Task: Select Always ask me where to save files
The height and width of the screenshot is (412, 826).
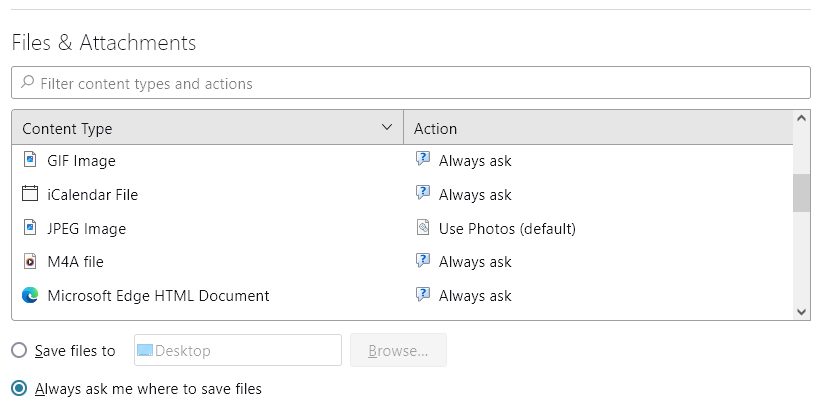Action: click(19, 388)
